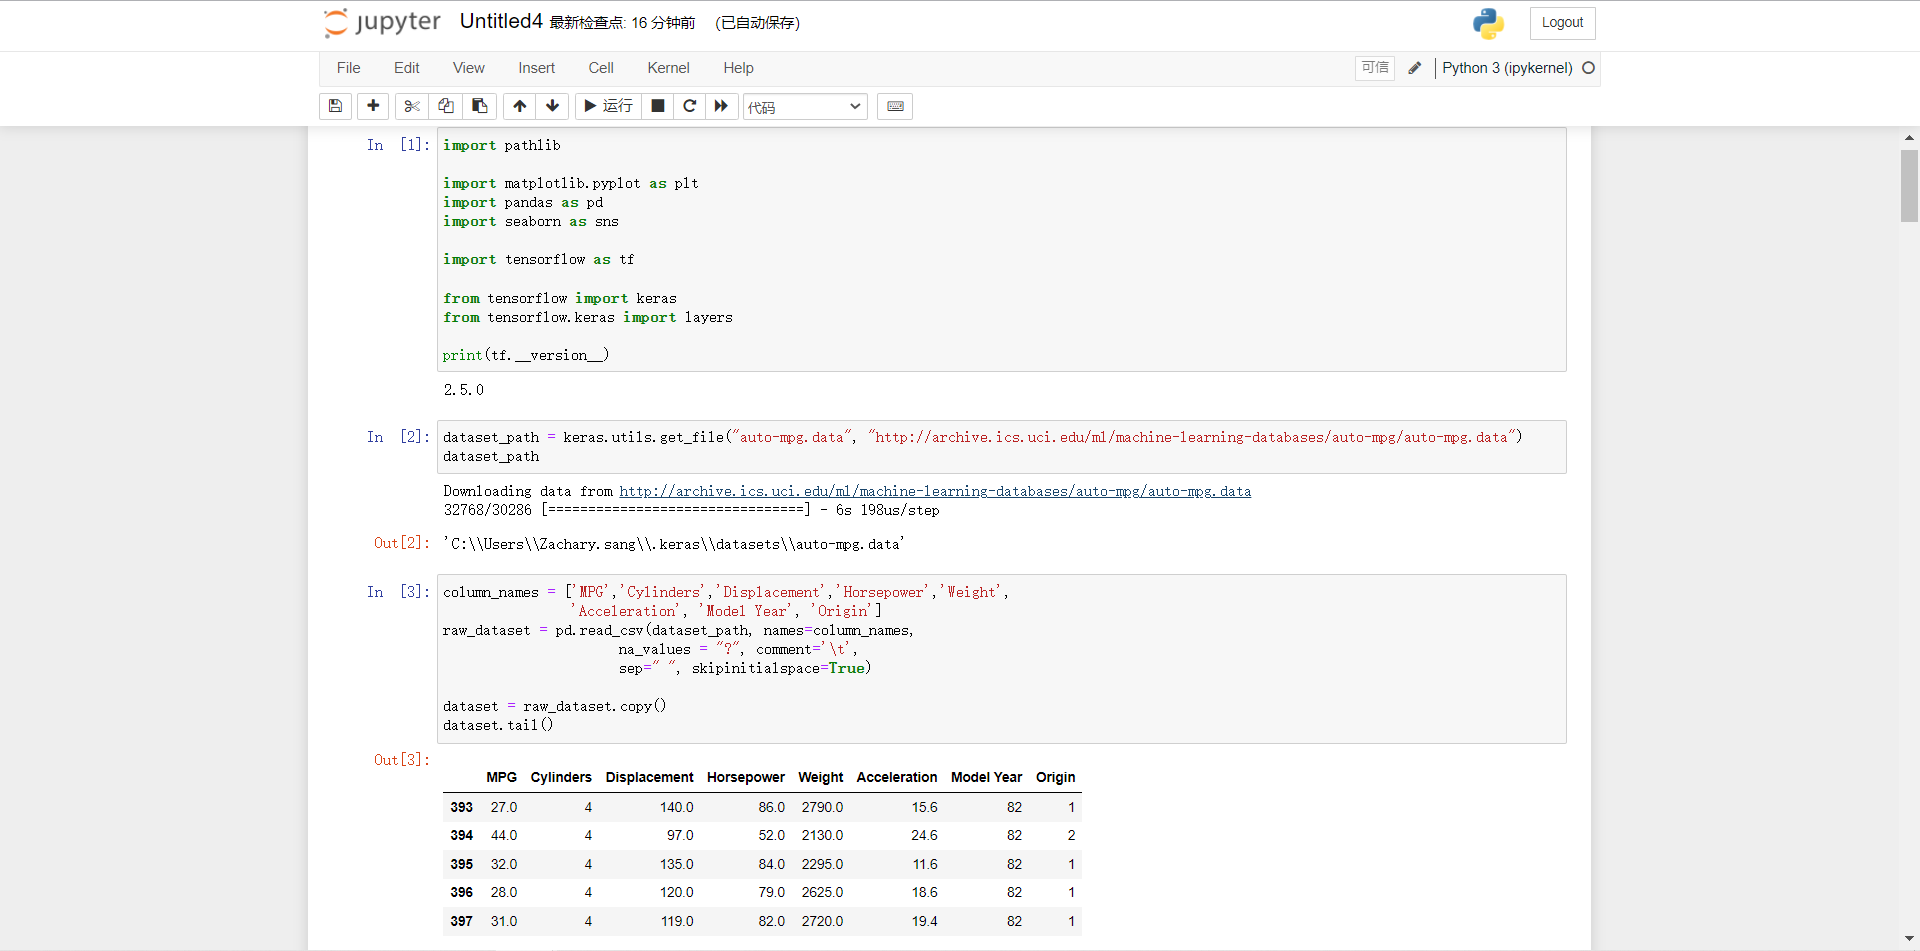Open the Help menu
1920x951 pixels.
click(739, 68)
